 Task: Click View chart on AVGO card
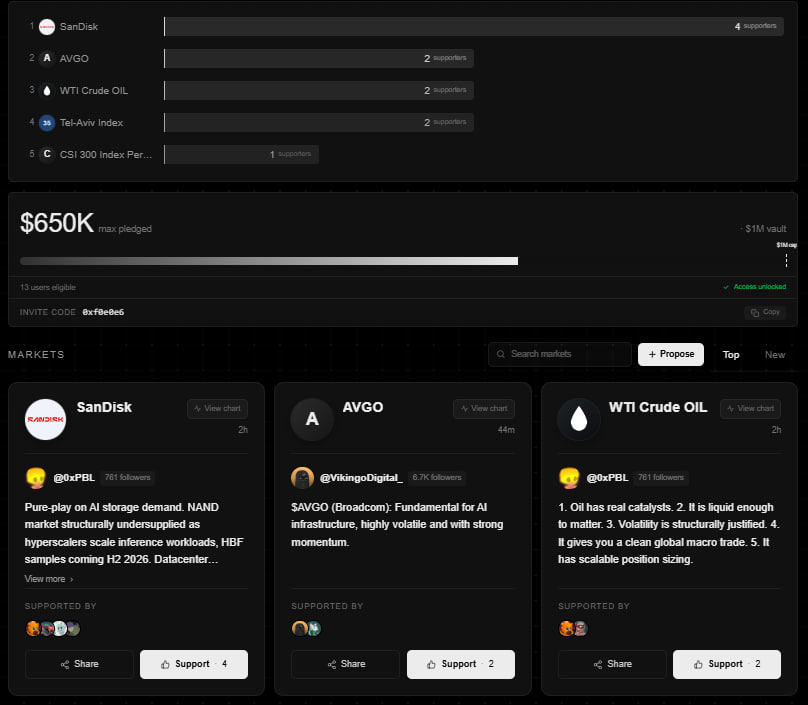point(484,409)
